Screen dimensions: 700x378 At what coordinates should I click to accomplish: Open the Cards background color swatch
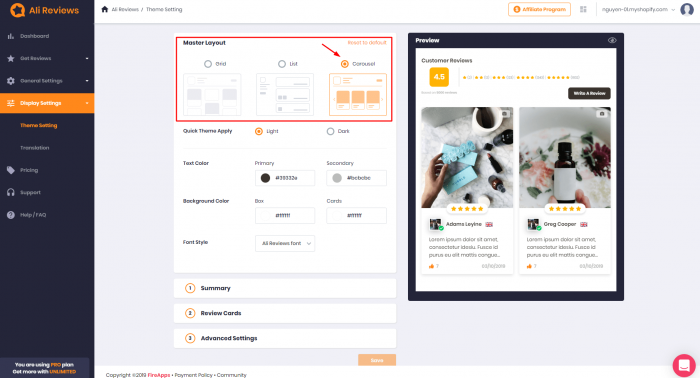(x=337, y=216)
